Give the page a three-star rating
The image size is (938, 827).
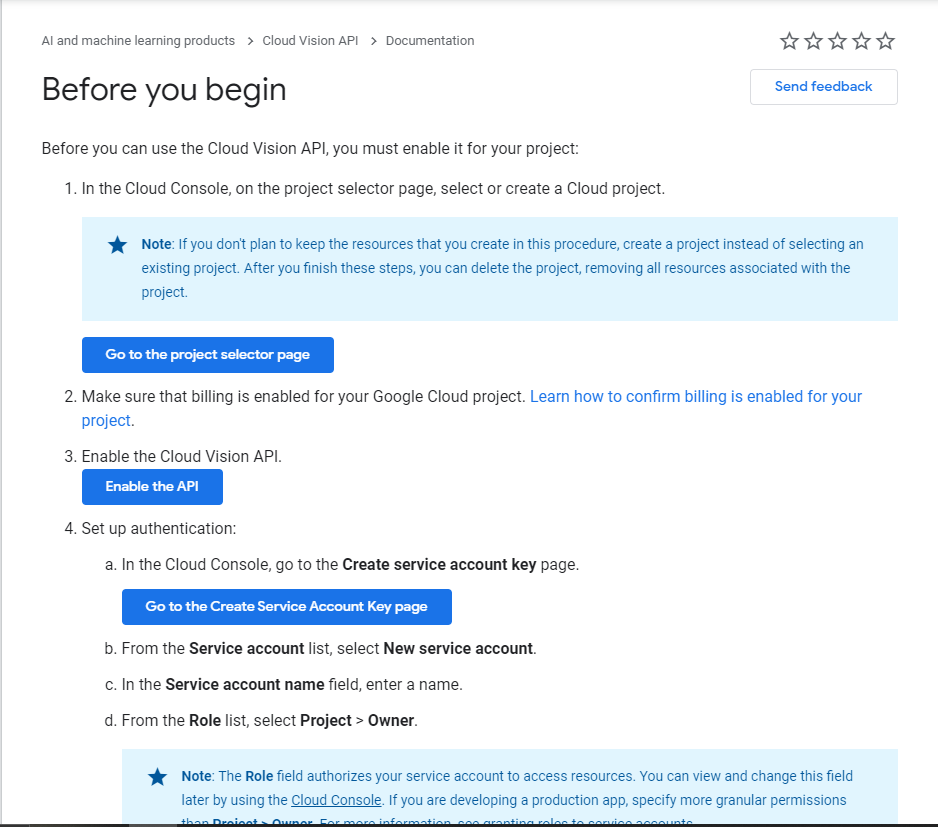838,41
